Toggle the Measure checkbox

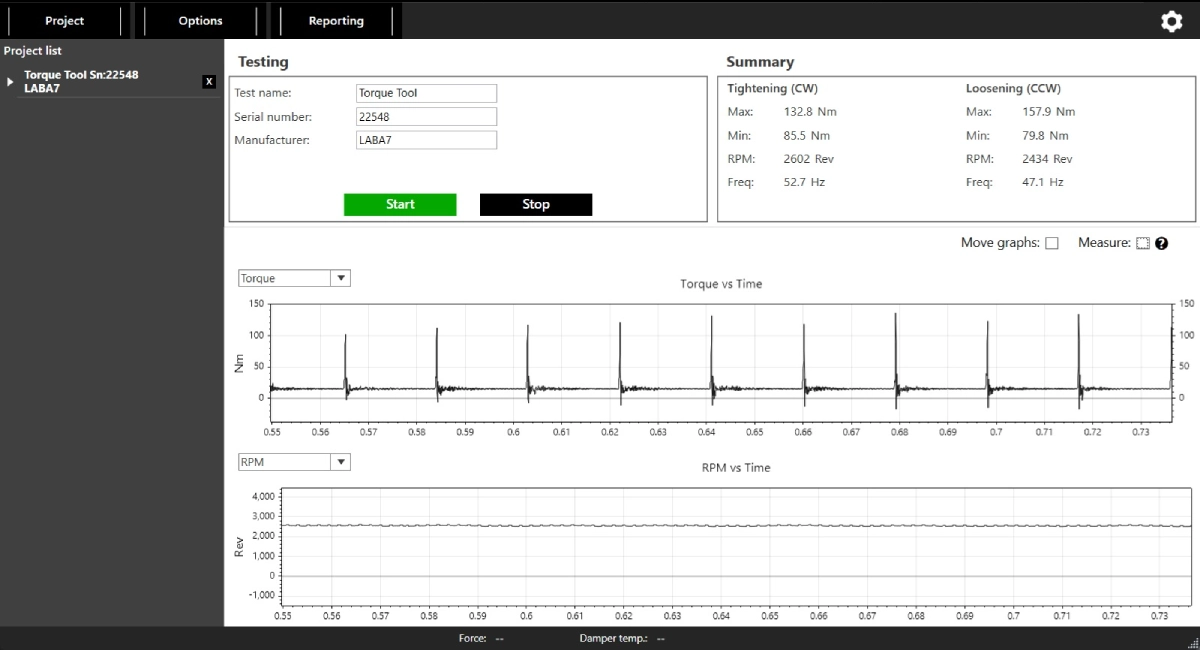point(1143,243)
